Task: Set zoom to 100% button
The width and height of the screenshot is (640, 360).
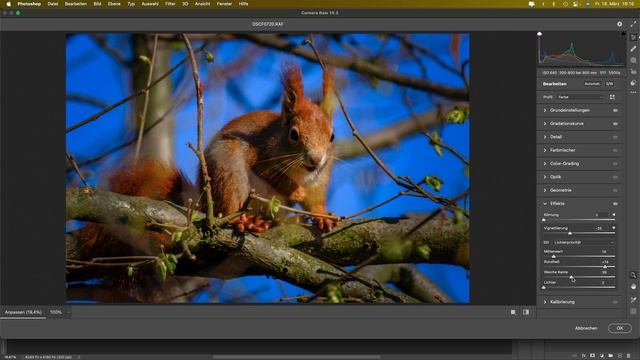Action: pyautogui.click(x=56, y=312)
